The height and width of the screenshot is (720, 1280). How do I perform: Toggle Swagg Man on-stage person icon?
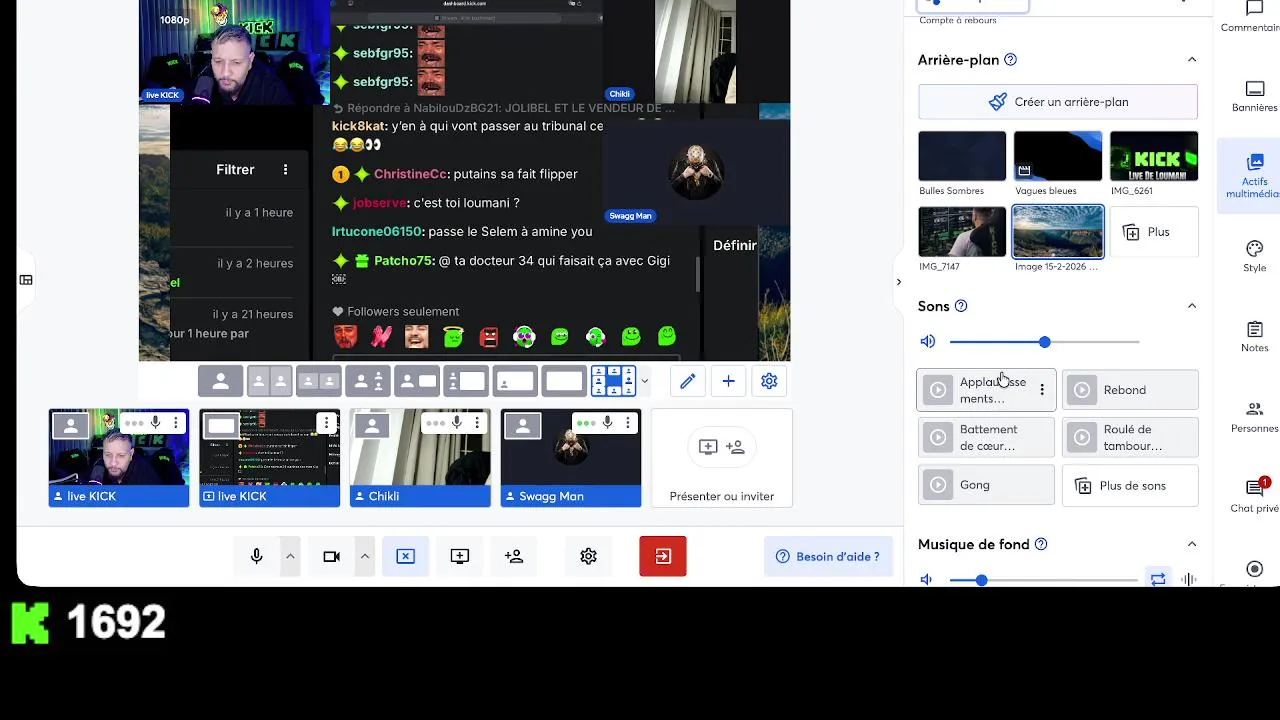[522, 427]
